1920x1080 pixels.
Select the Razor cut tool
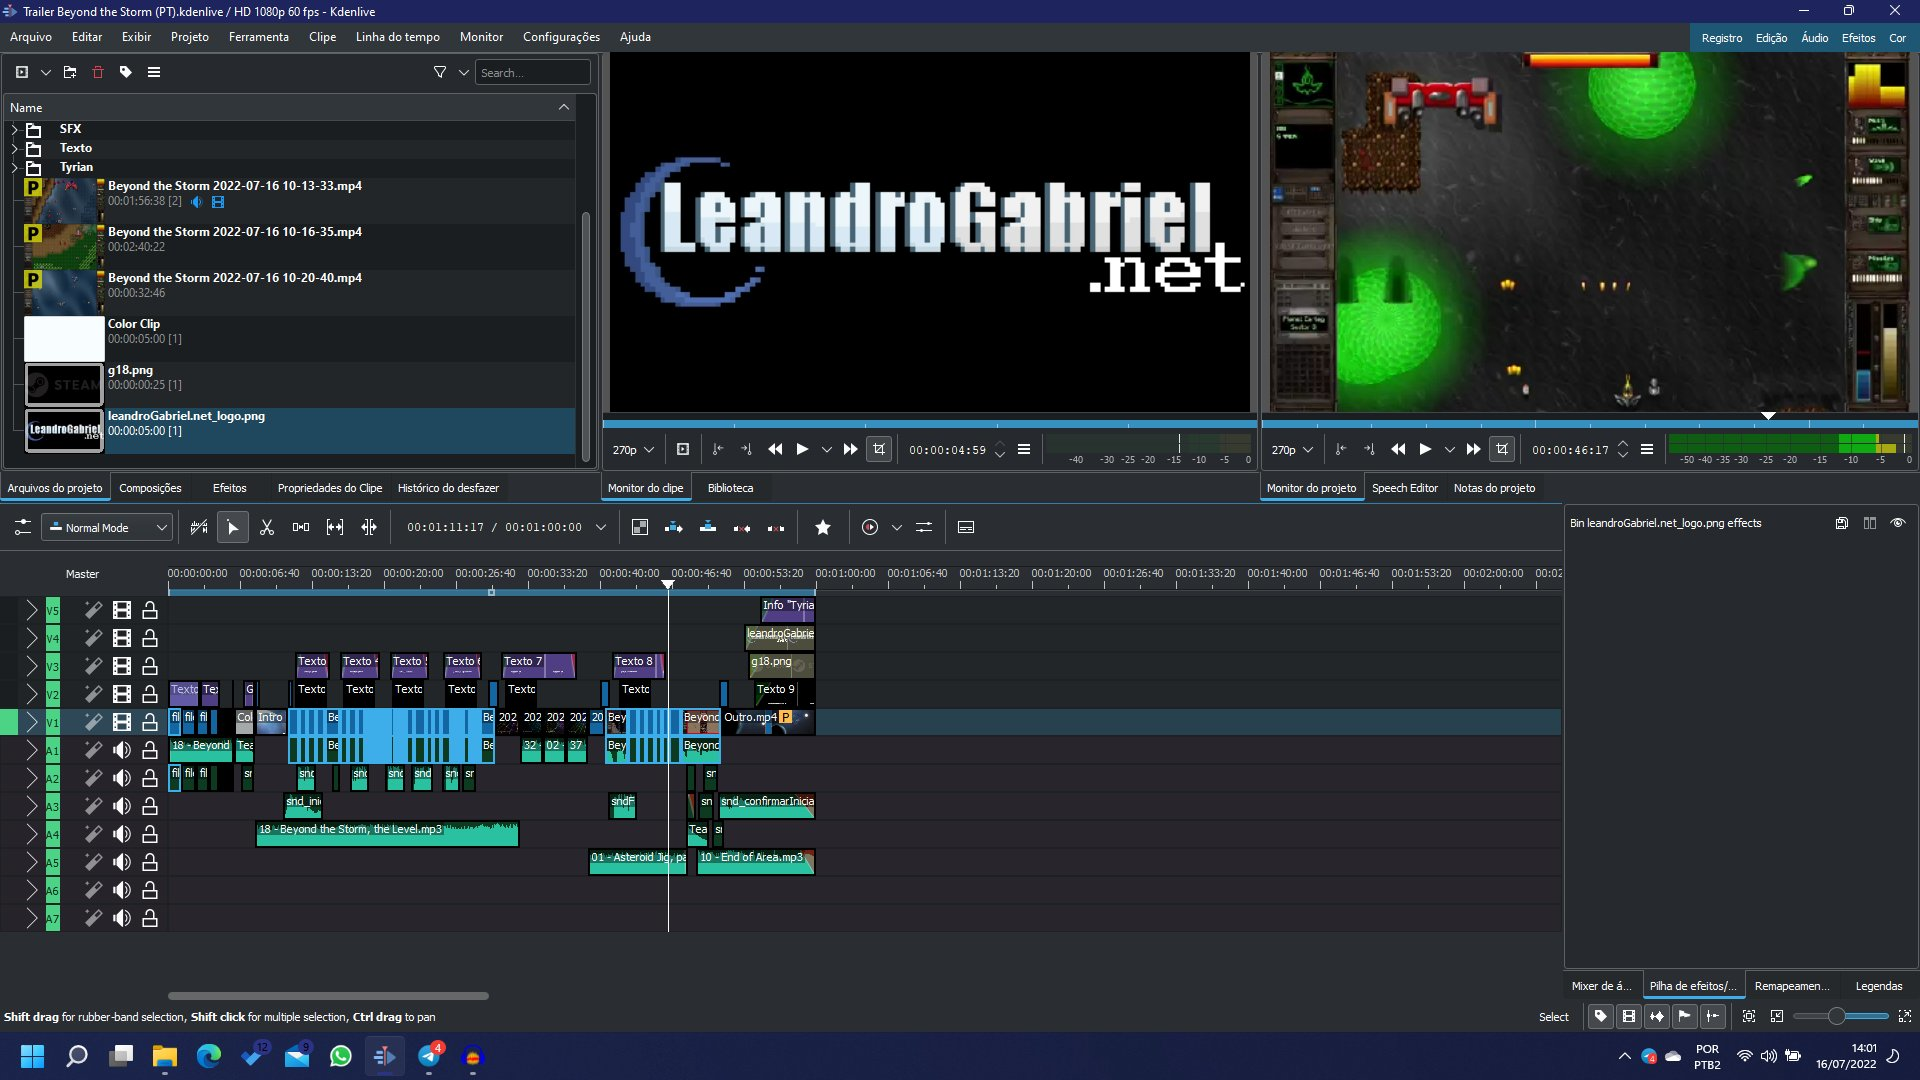pyautogui.click(x=266, y=527)
